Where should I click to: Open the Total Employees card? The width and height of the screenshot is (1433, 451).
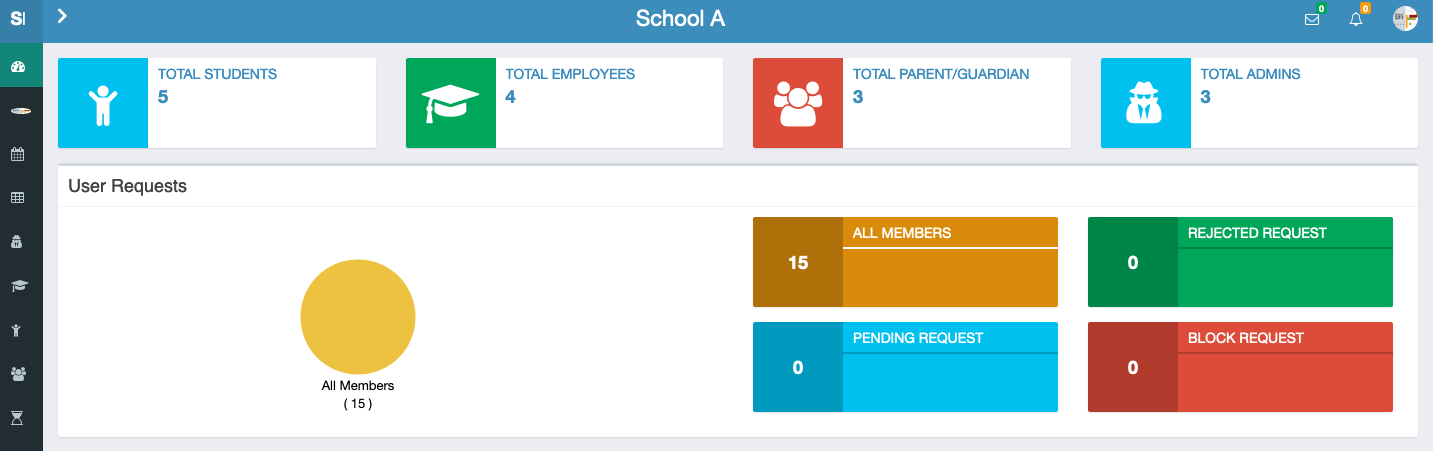564,103
